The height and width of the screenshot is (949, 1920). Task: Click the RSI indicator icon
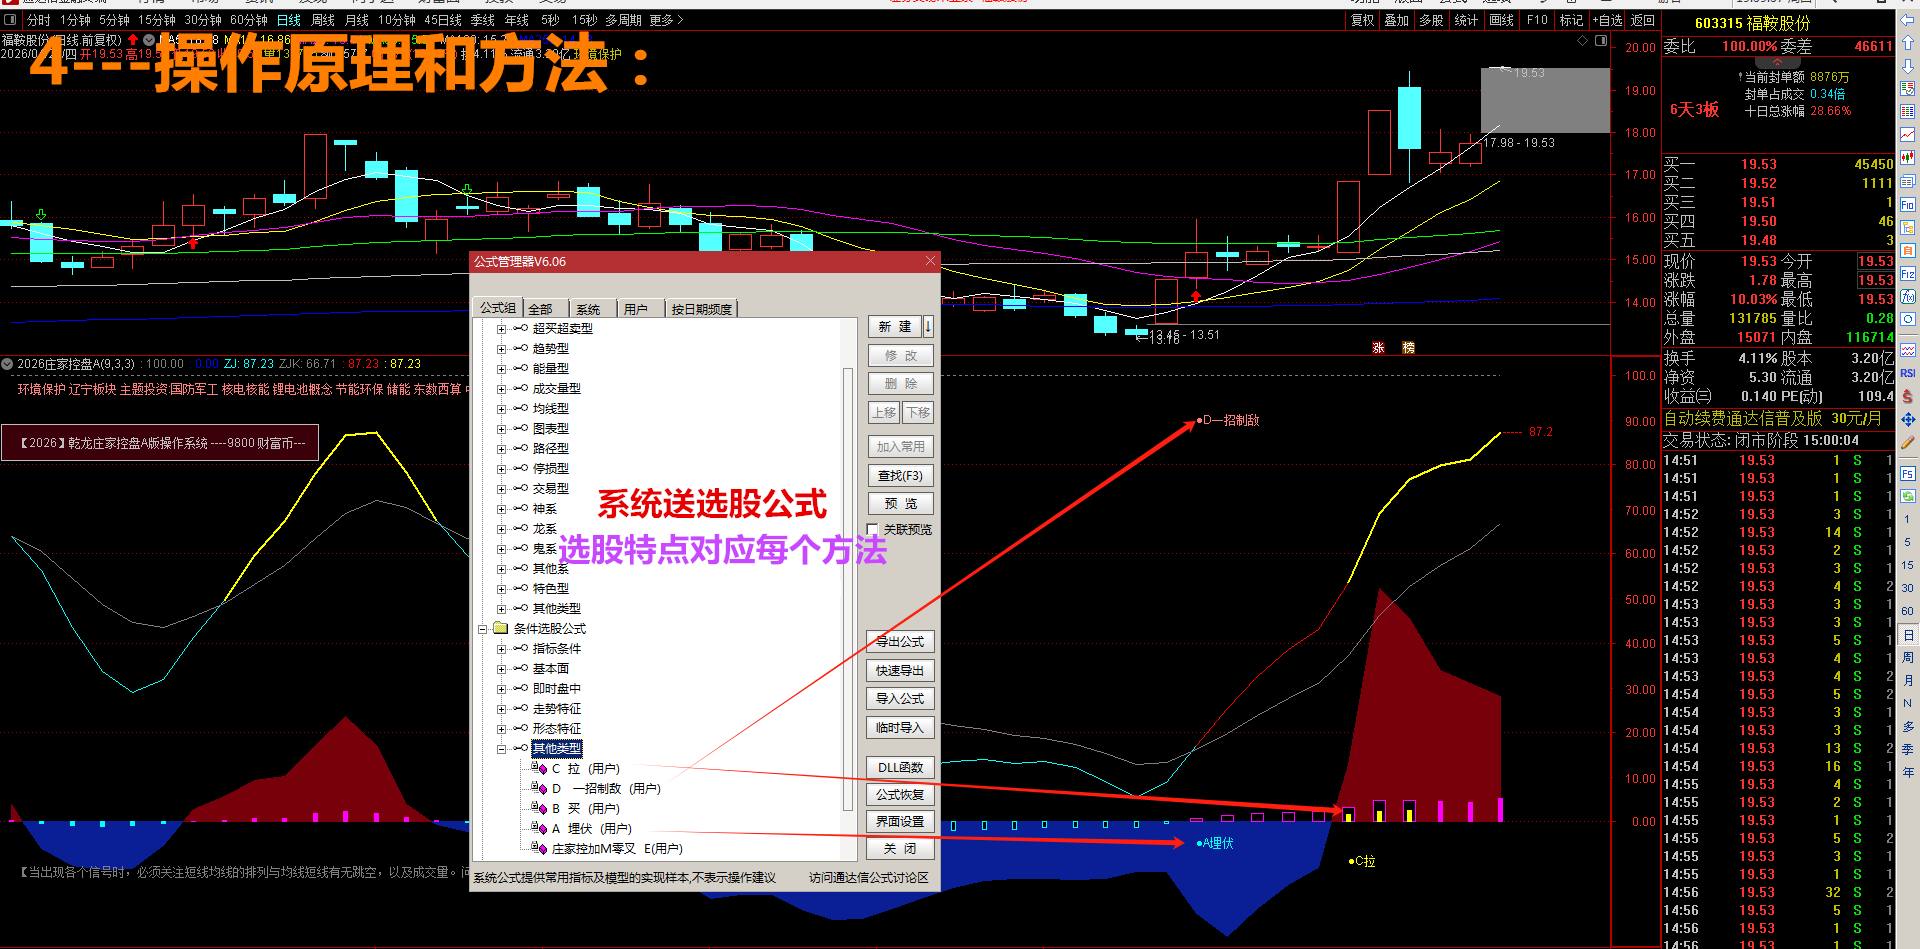tap(1908, 373)
